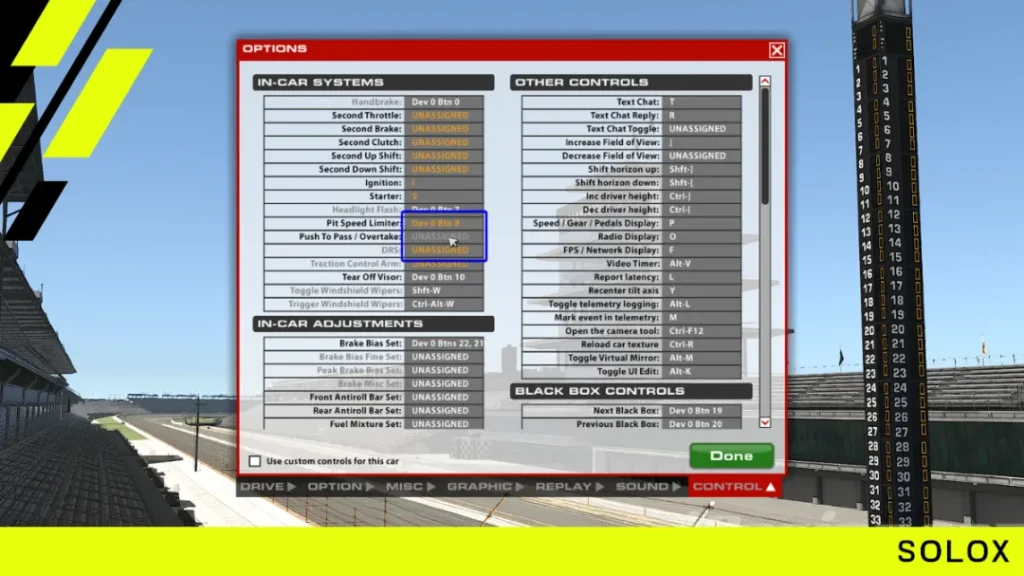The image size is (1024, 576).
Task: Change the Radio Display binding
Action: tap(702, 236)
